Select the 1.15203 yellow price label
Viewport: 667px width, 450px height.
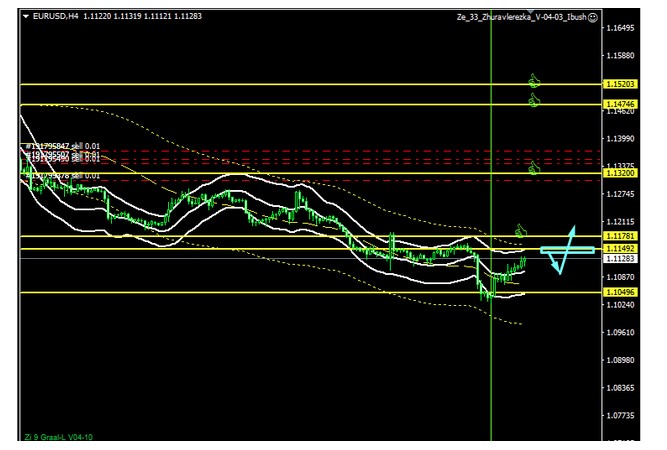tap(620, 85)
